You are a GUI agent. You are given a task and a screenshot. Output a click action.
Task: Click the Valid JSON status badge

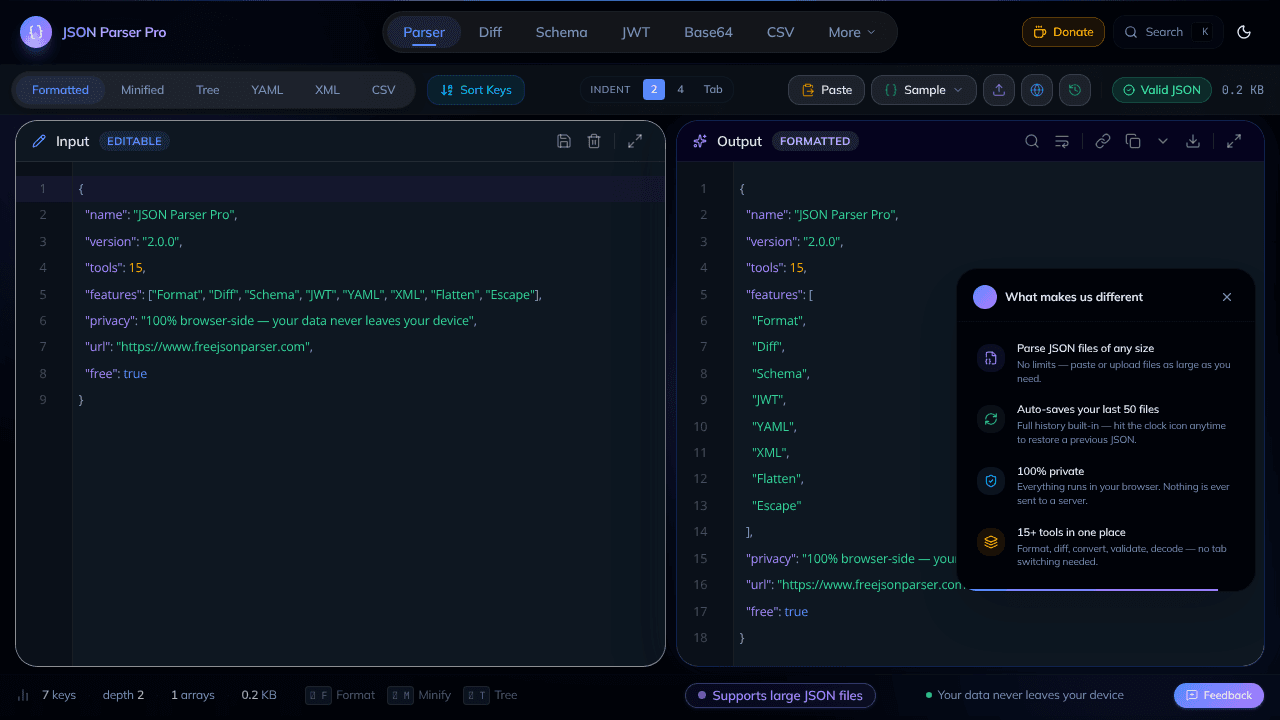(x=1162, y=90)
